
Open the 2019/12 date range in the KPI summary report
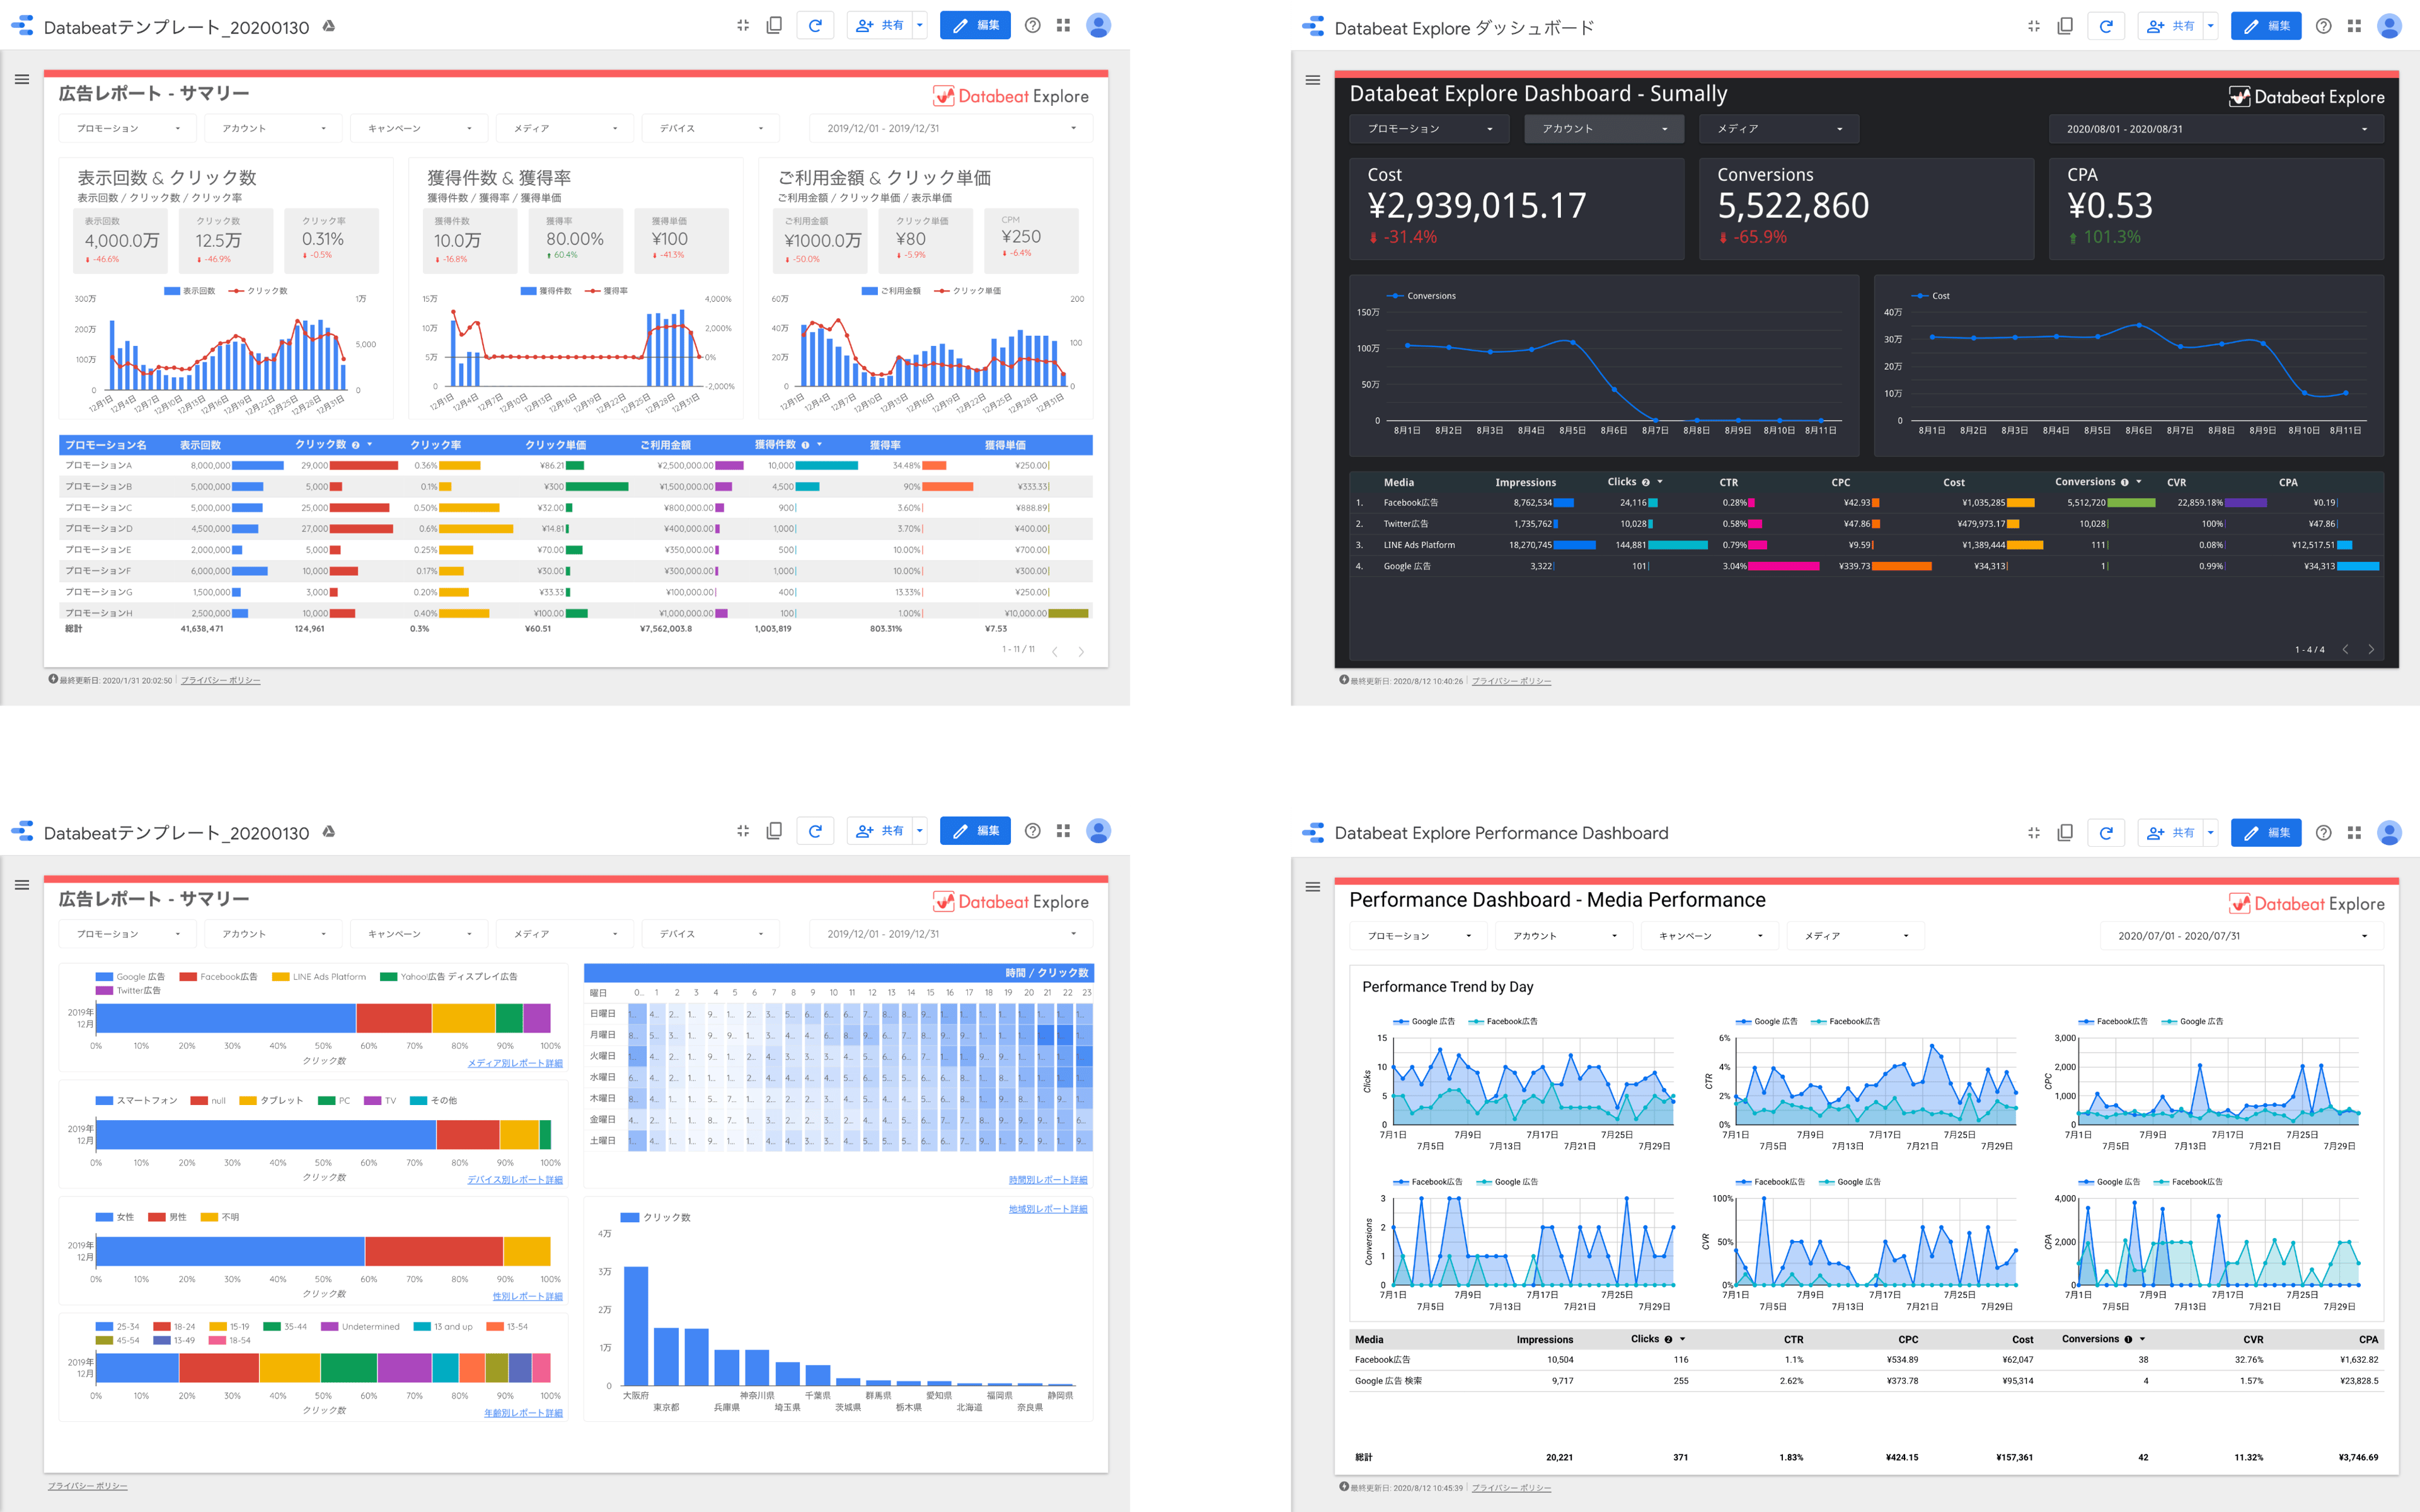951,128
